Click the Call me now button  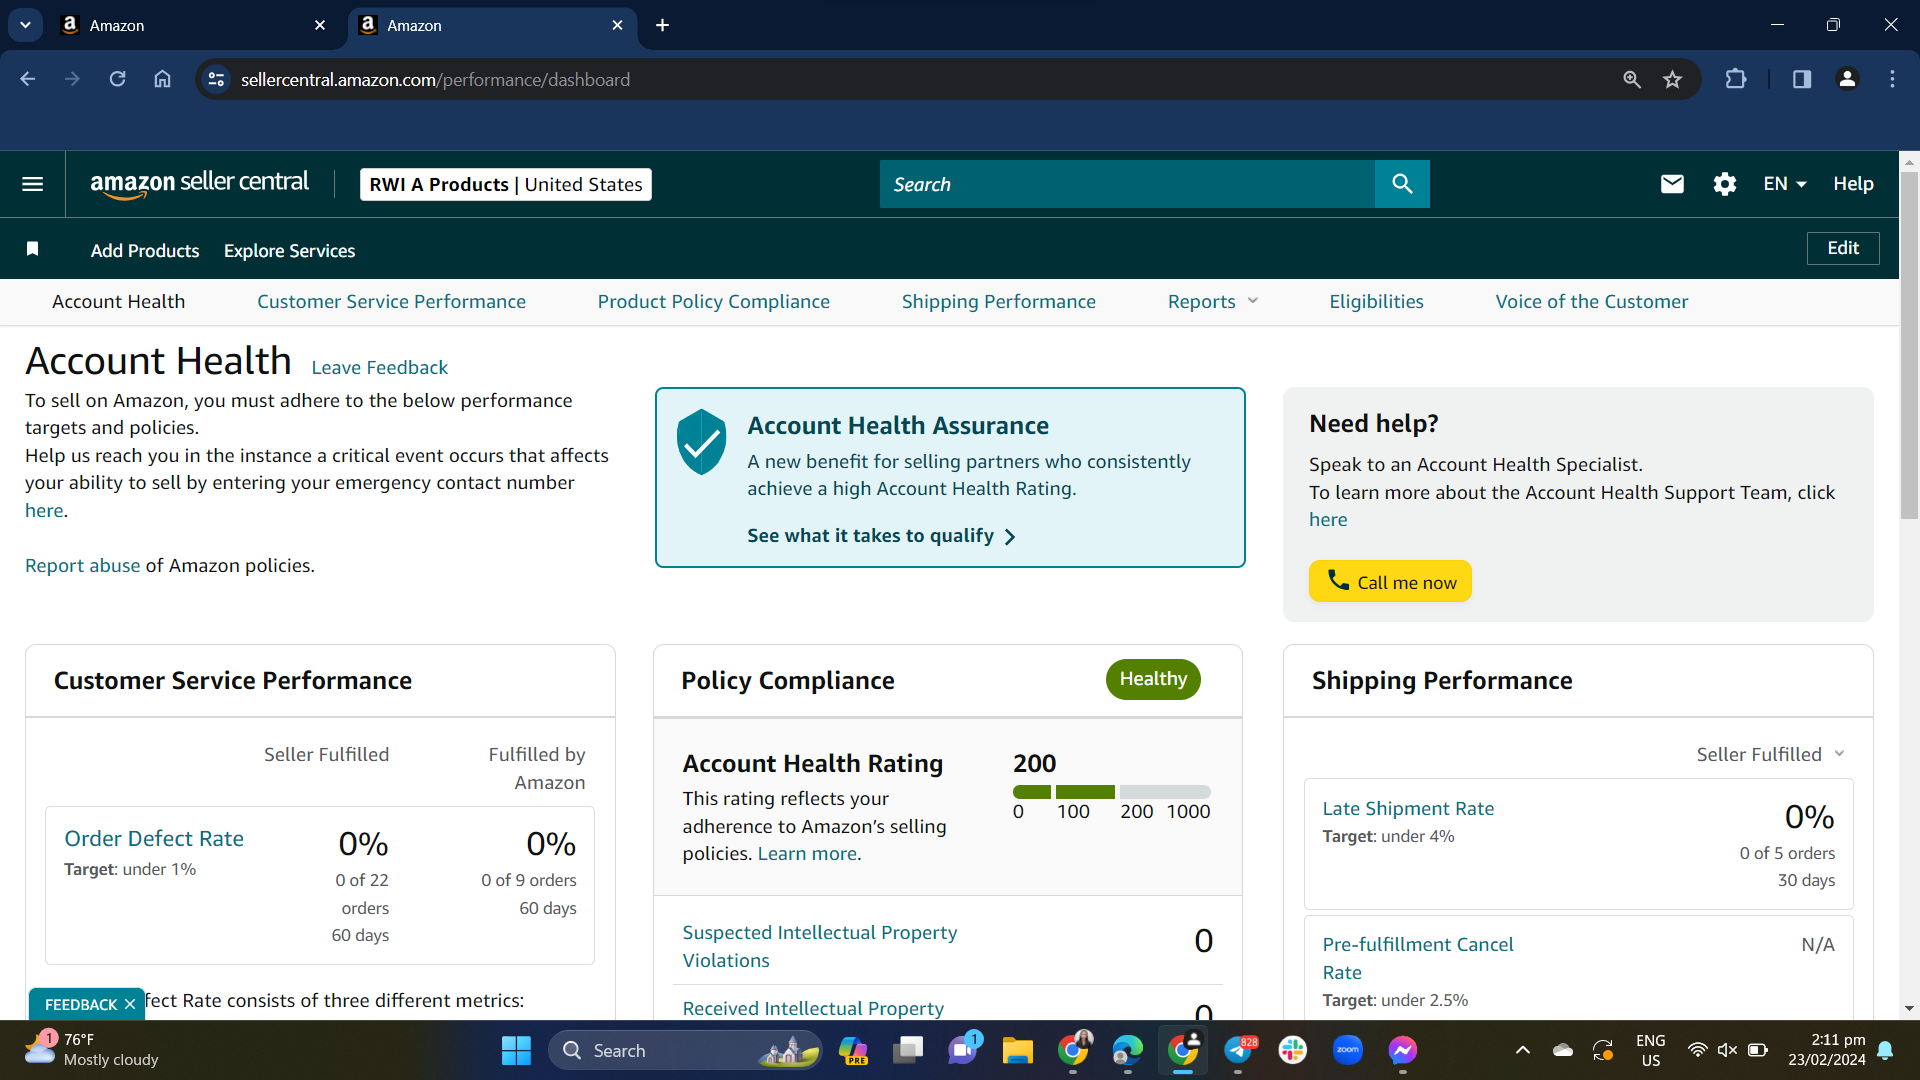click(x=1390, y=581)
